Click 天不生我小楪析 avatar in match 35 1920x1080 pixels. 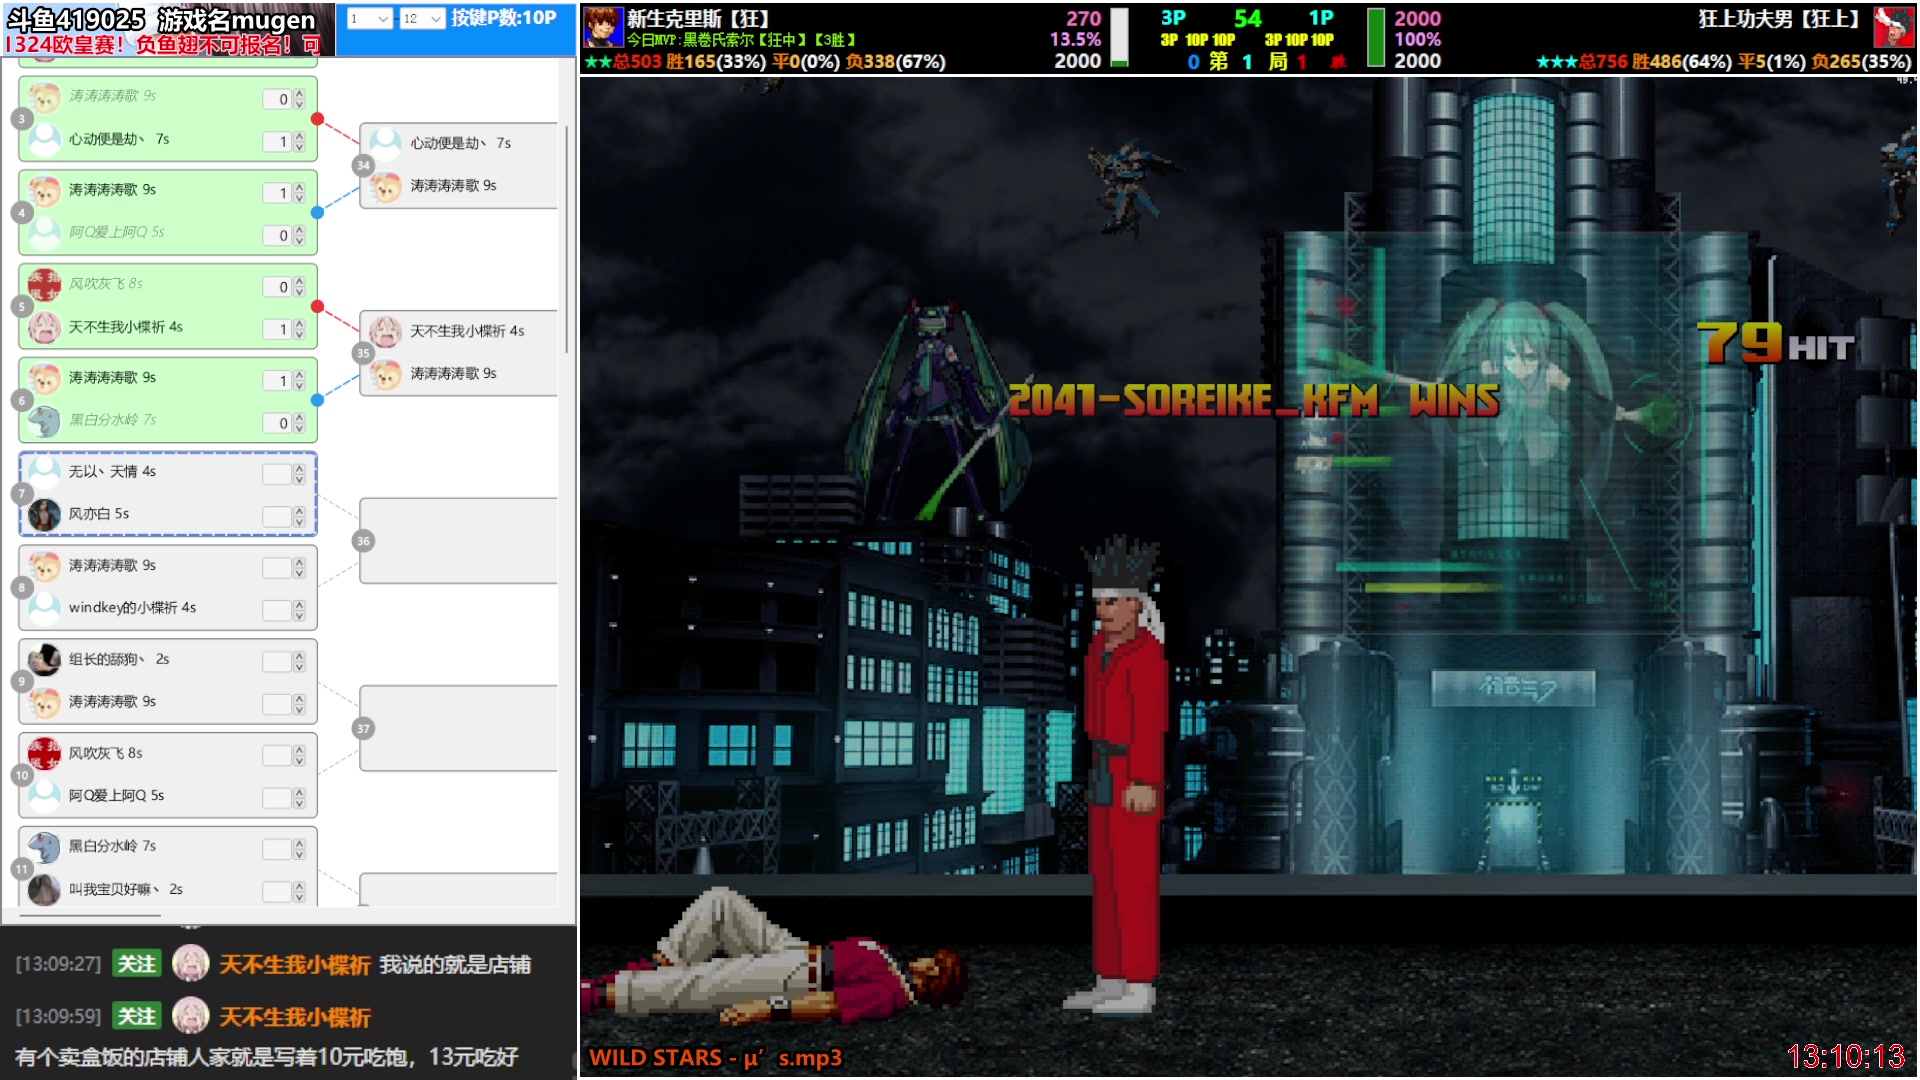point(386,331)
